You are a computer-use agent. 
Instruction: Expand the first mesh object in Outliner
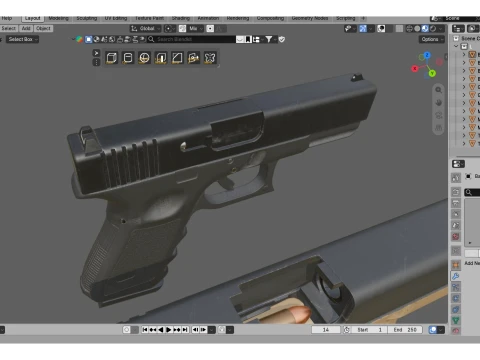(x=464, y=54)
